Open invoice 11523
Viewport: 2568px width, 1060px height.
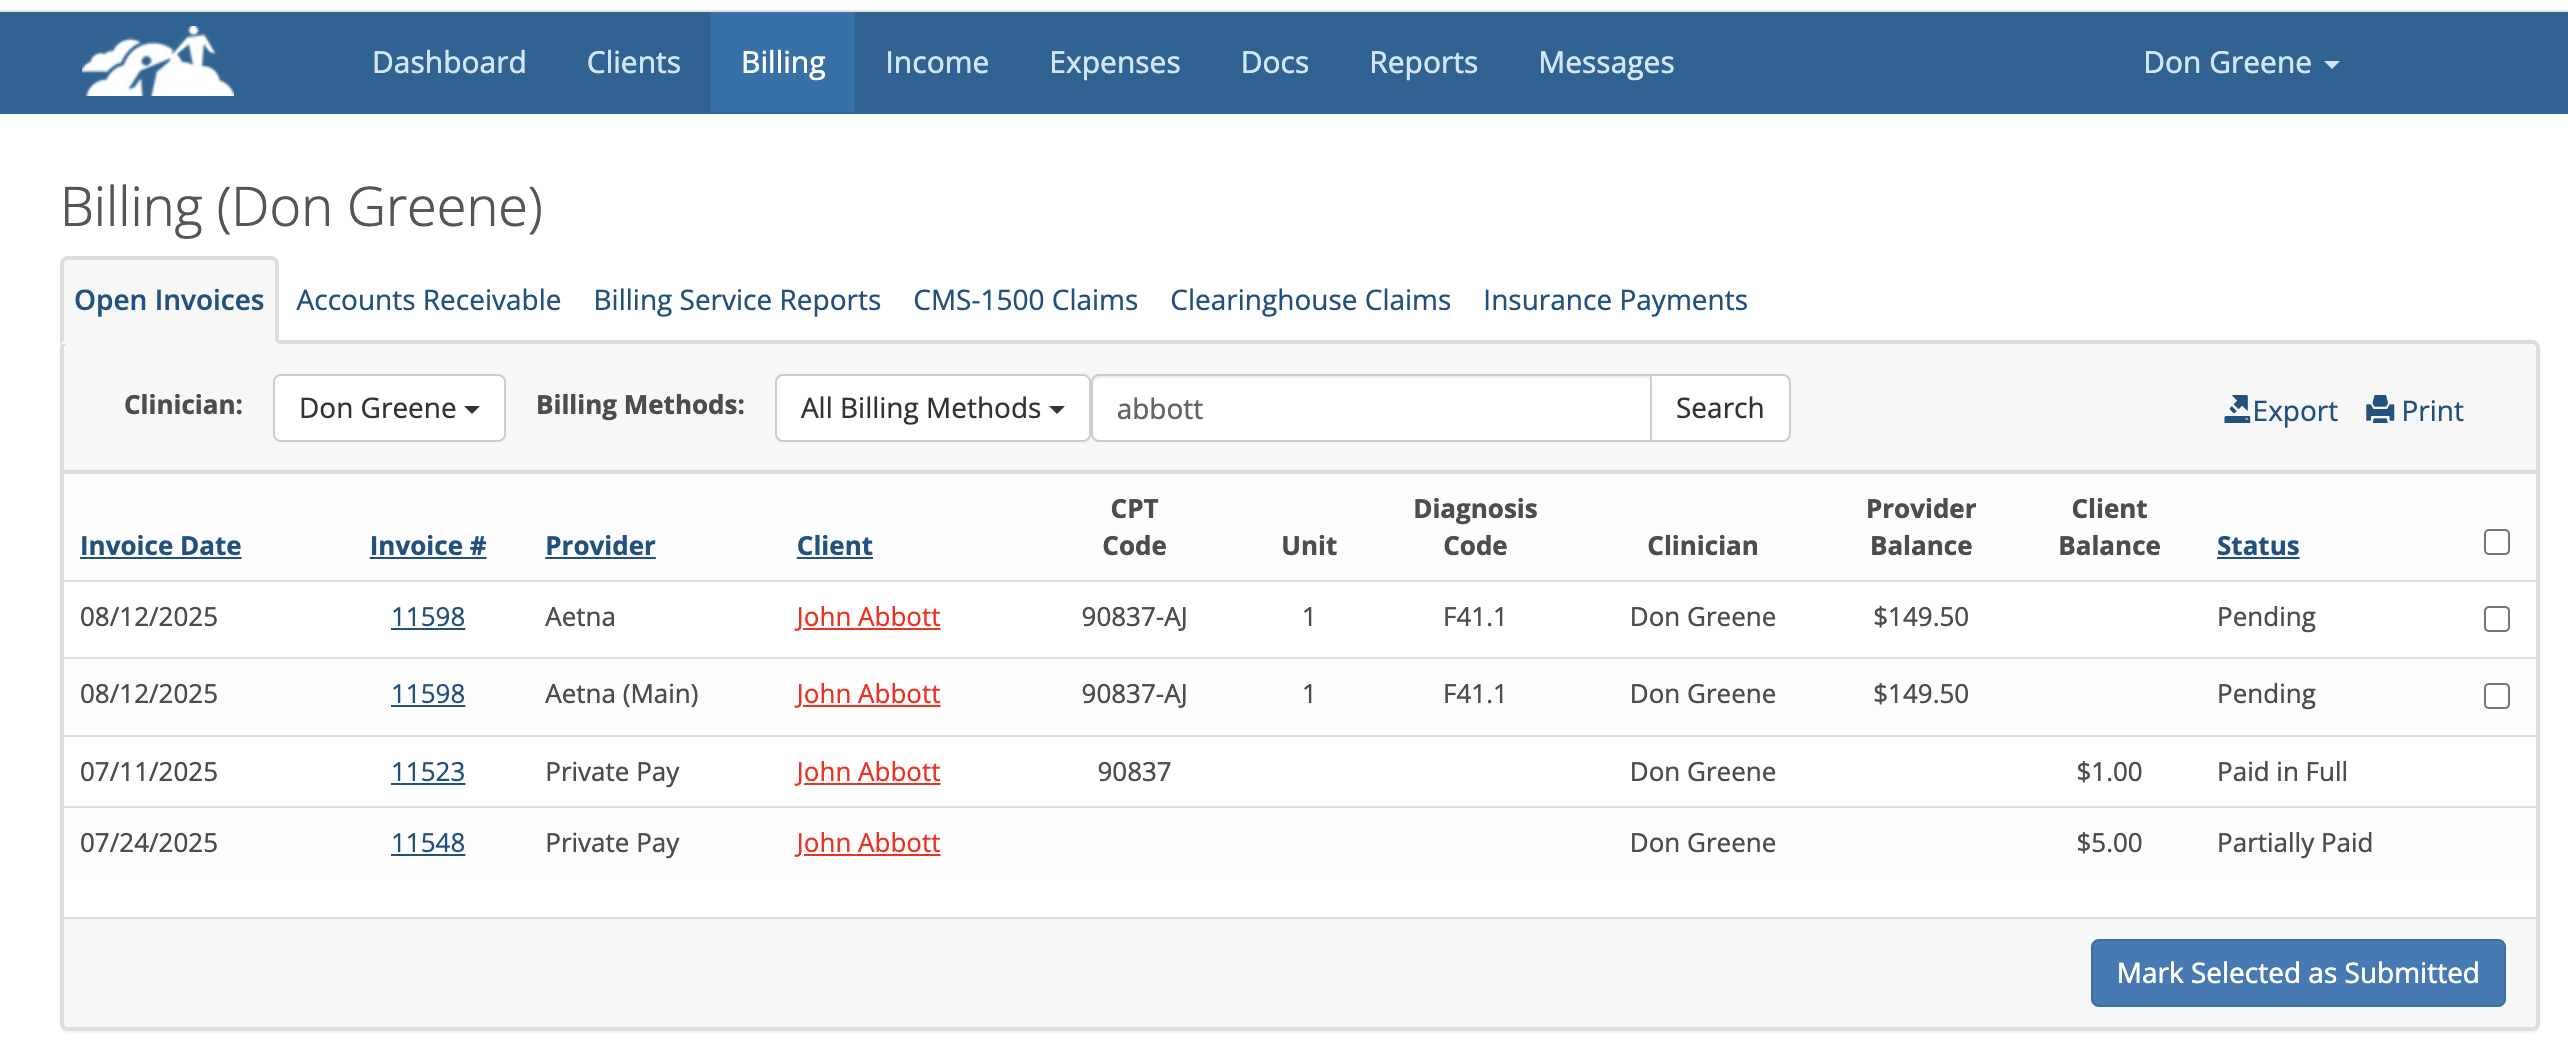pos(428,772)
